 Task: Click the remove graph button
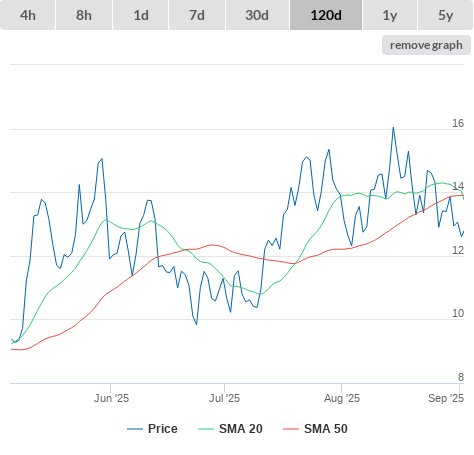pos(426,45)
